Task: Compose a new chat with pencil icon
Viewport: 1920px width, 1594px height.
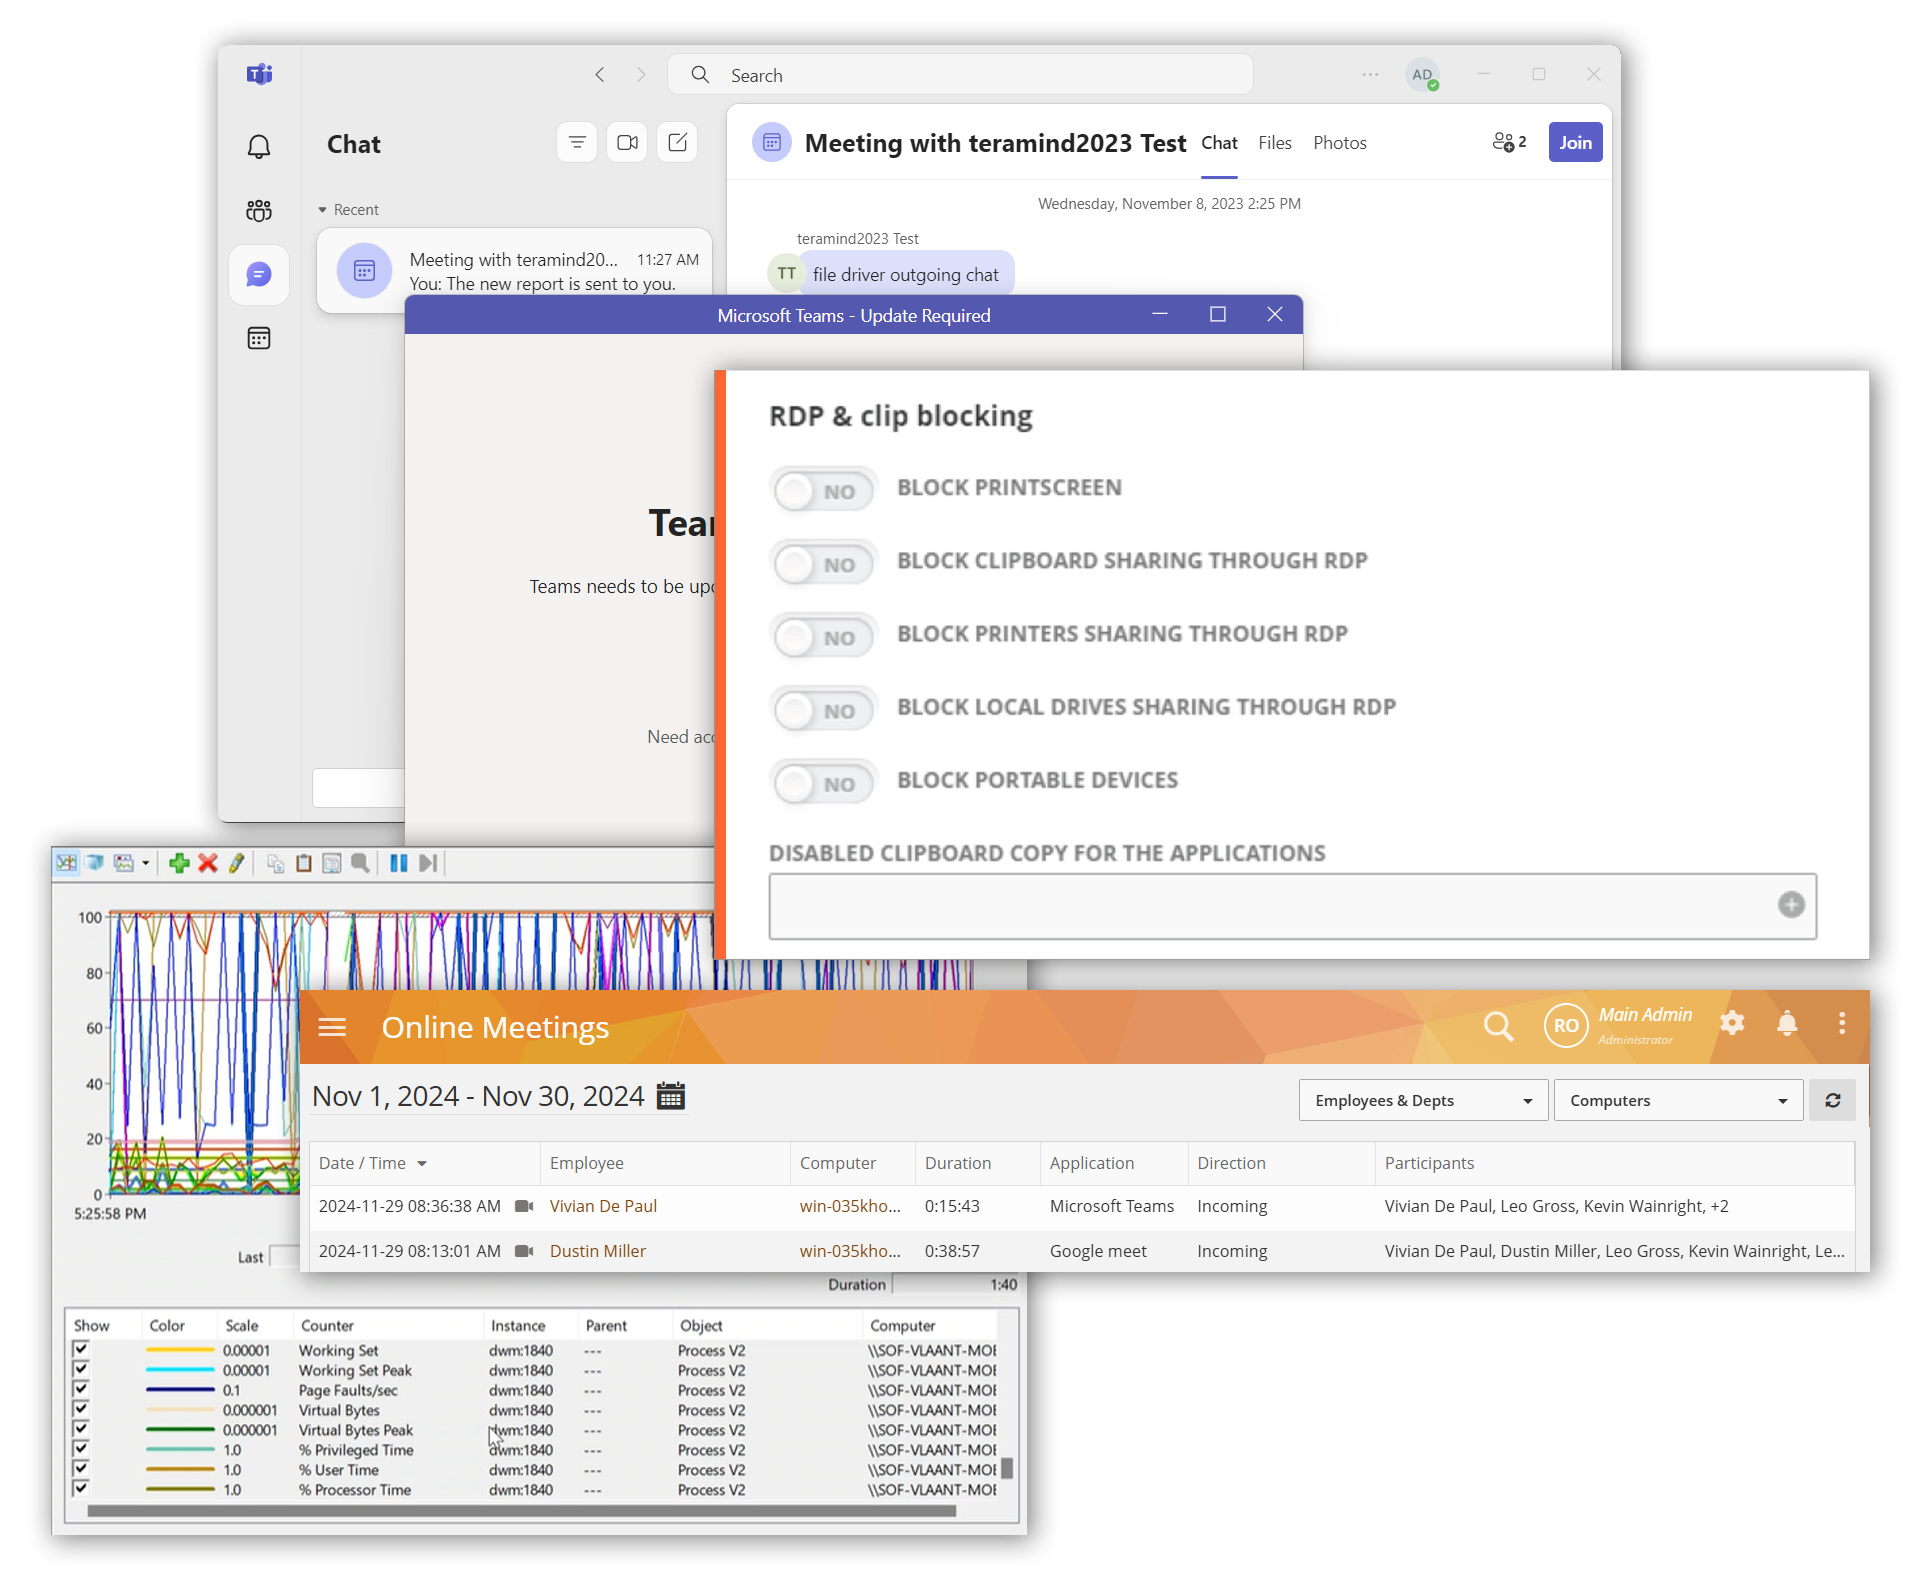Action: point(677,143)
